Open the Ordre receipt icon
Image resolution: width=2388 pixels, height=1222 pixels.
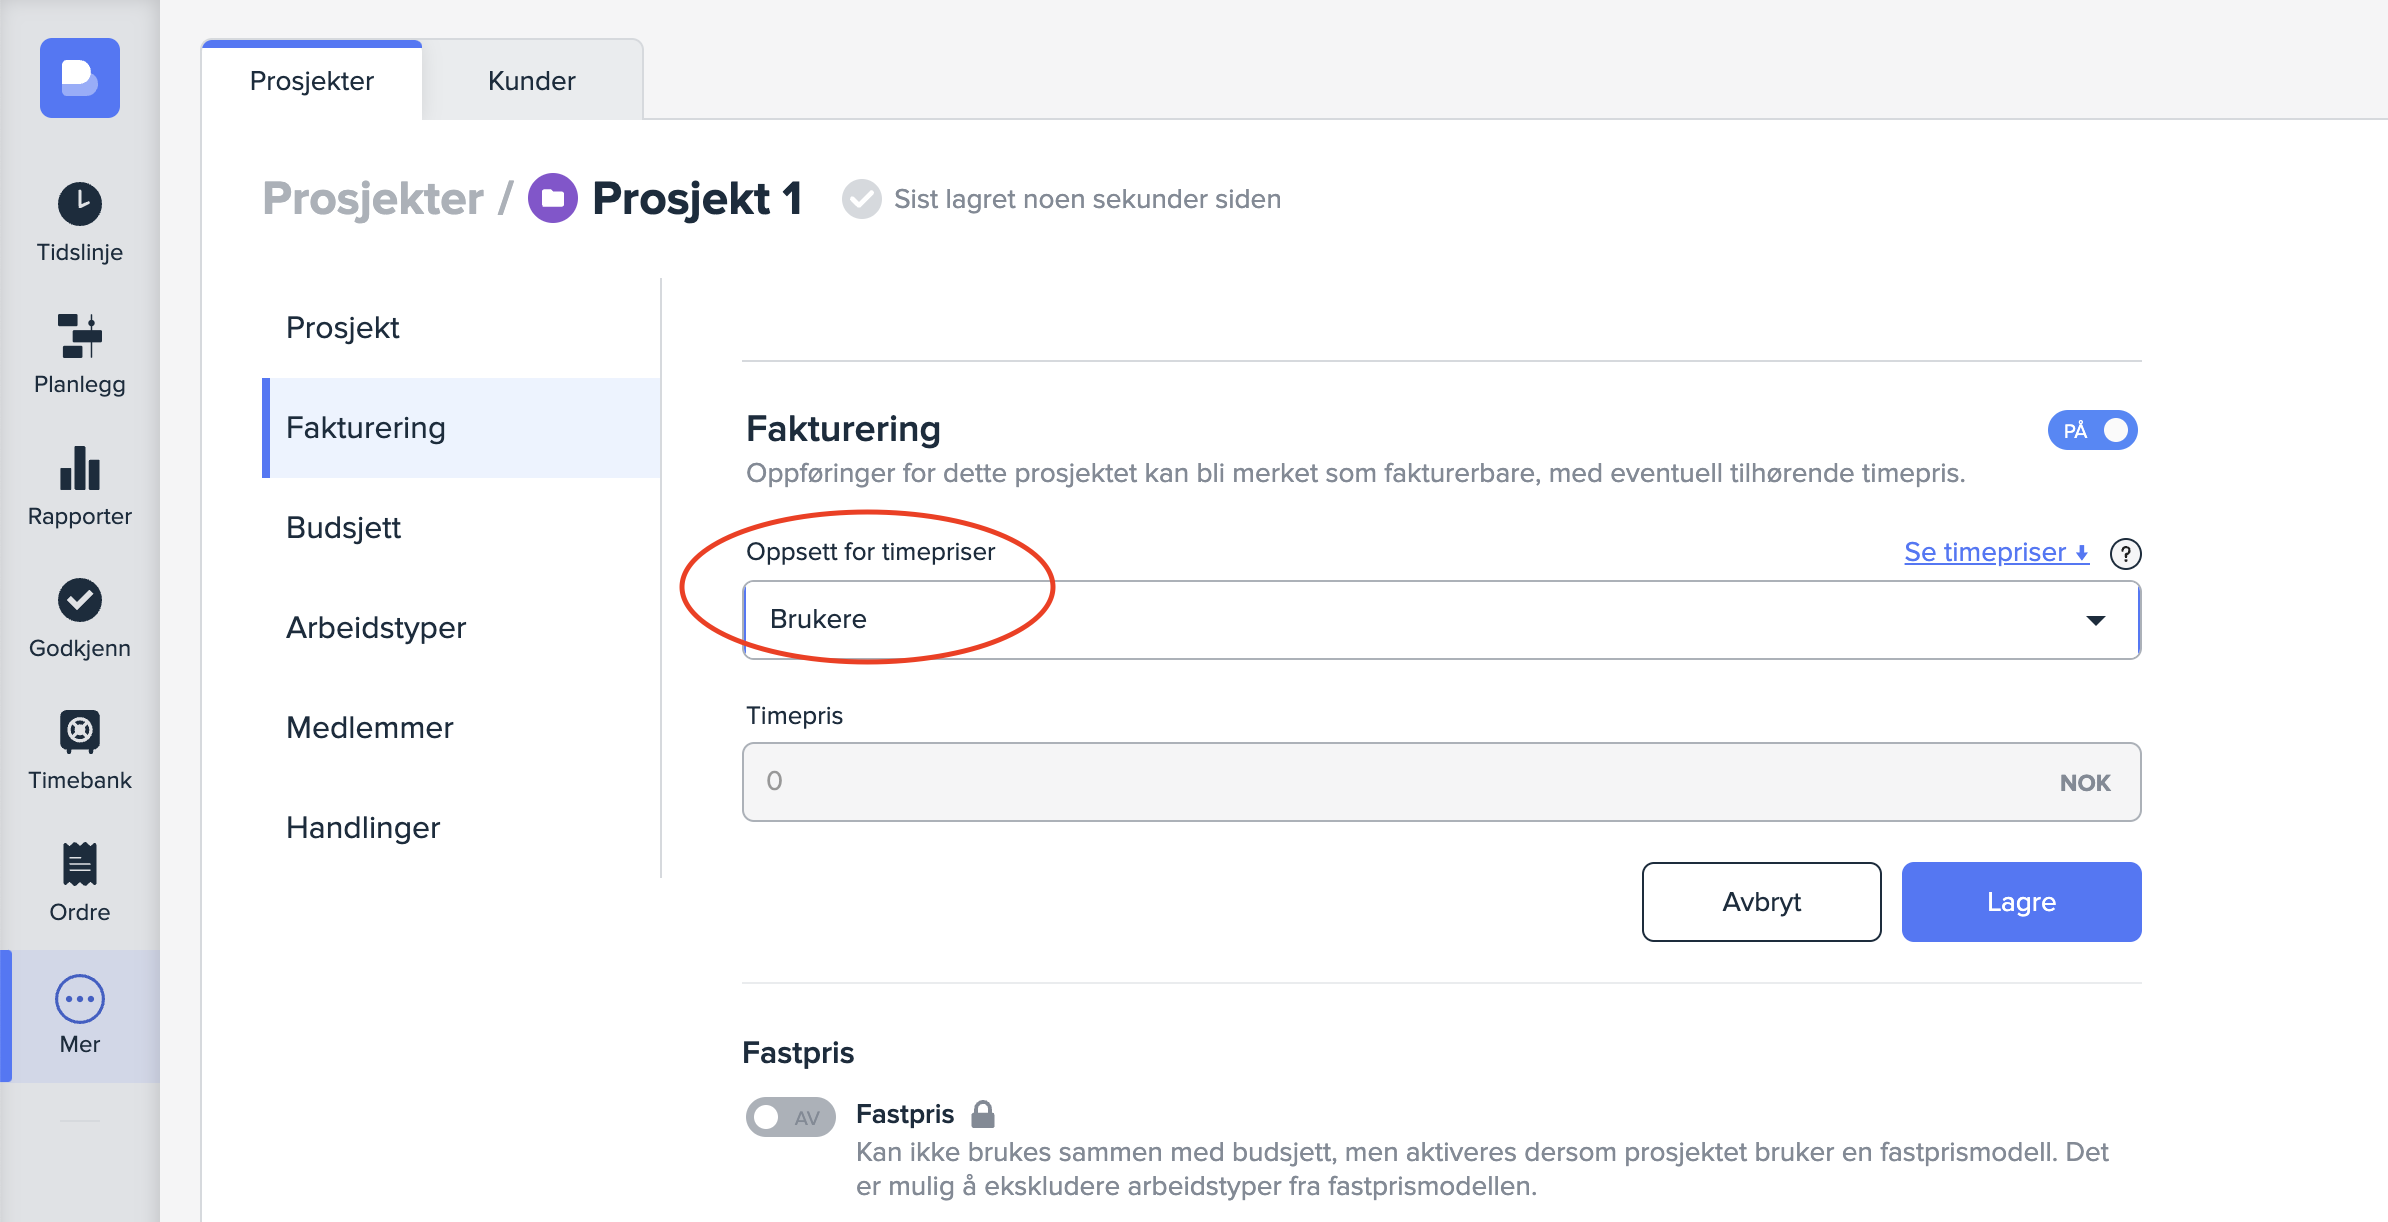[x=80, y=864]
